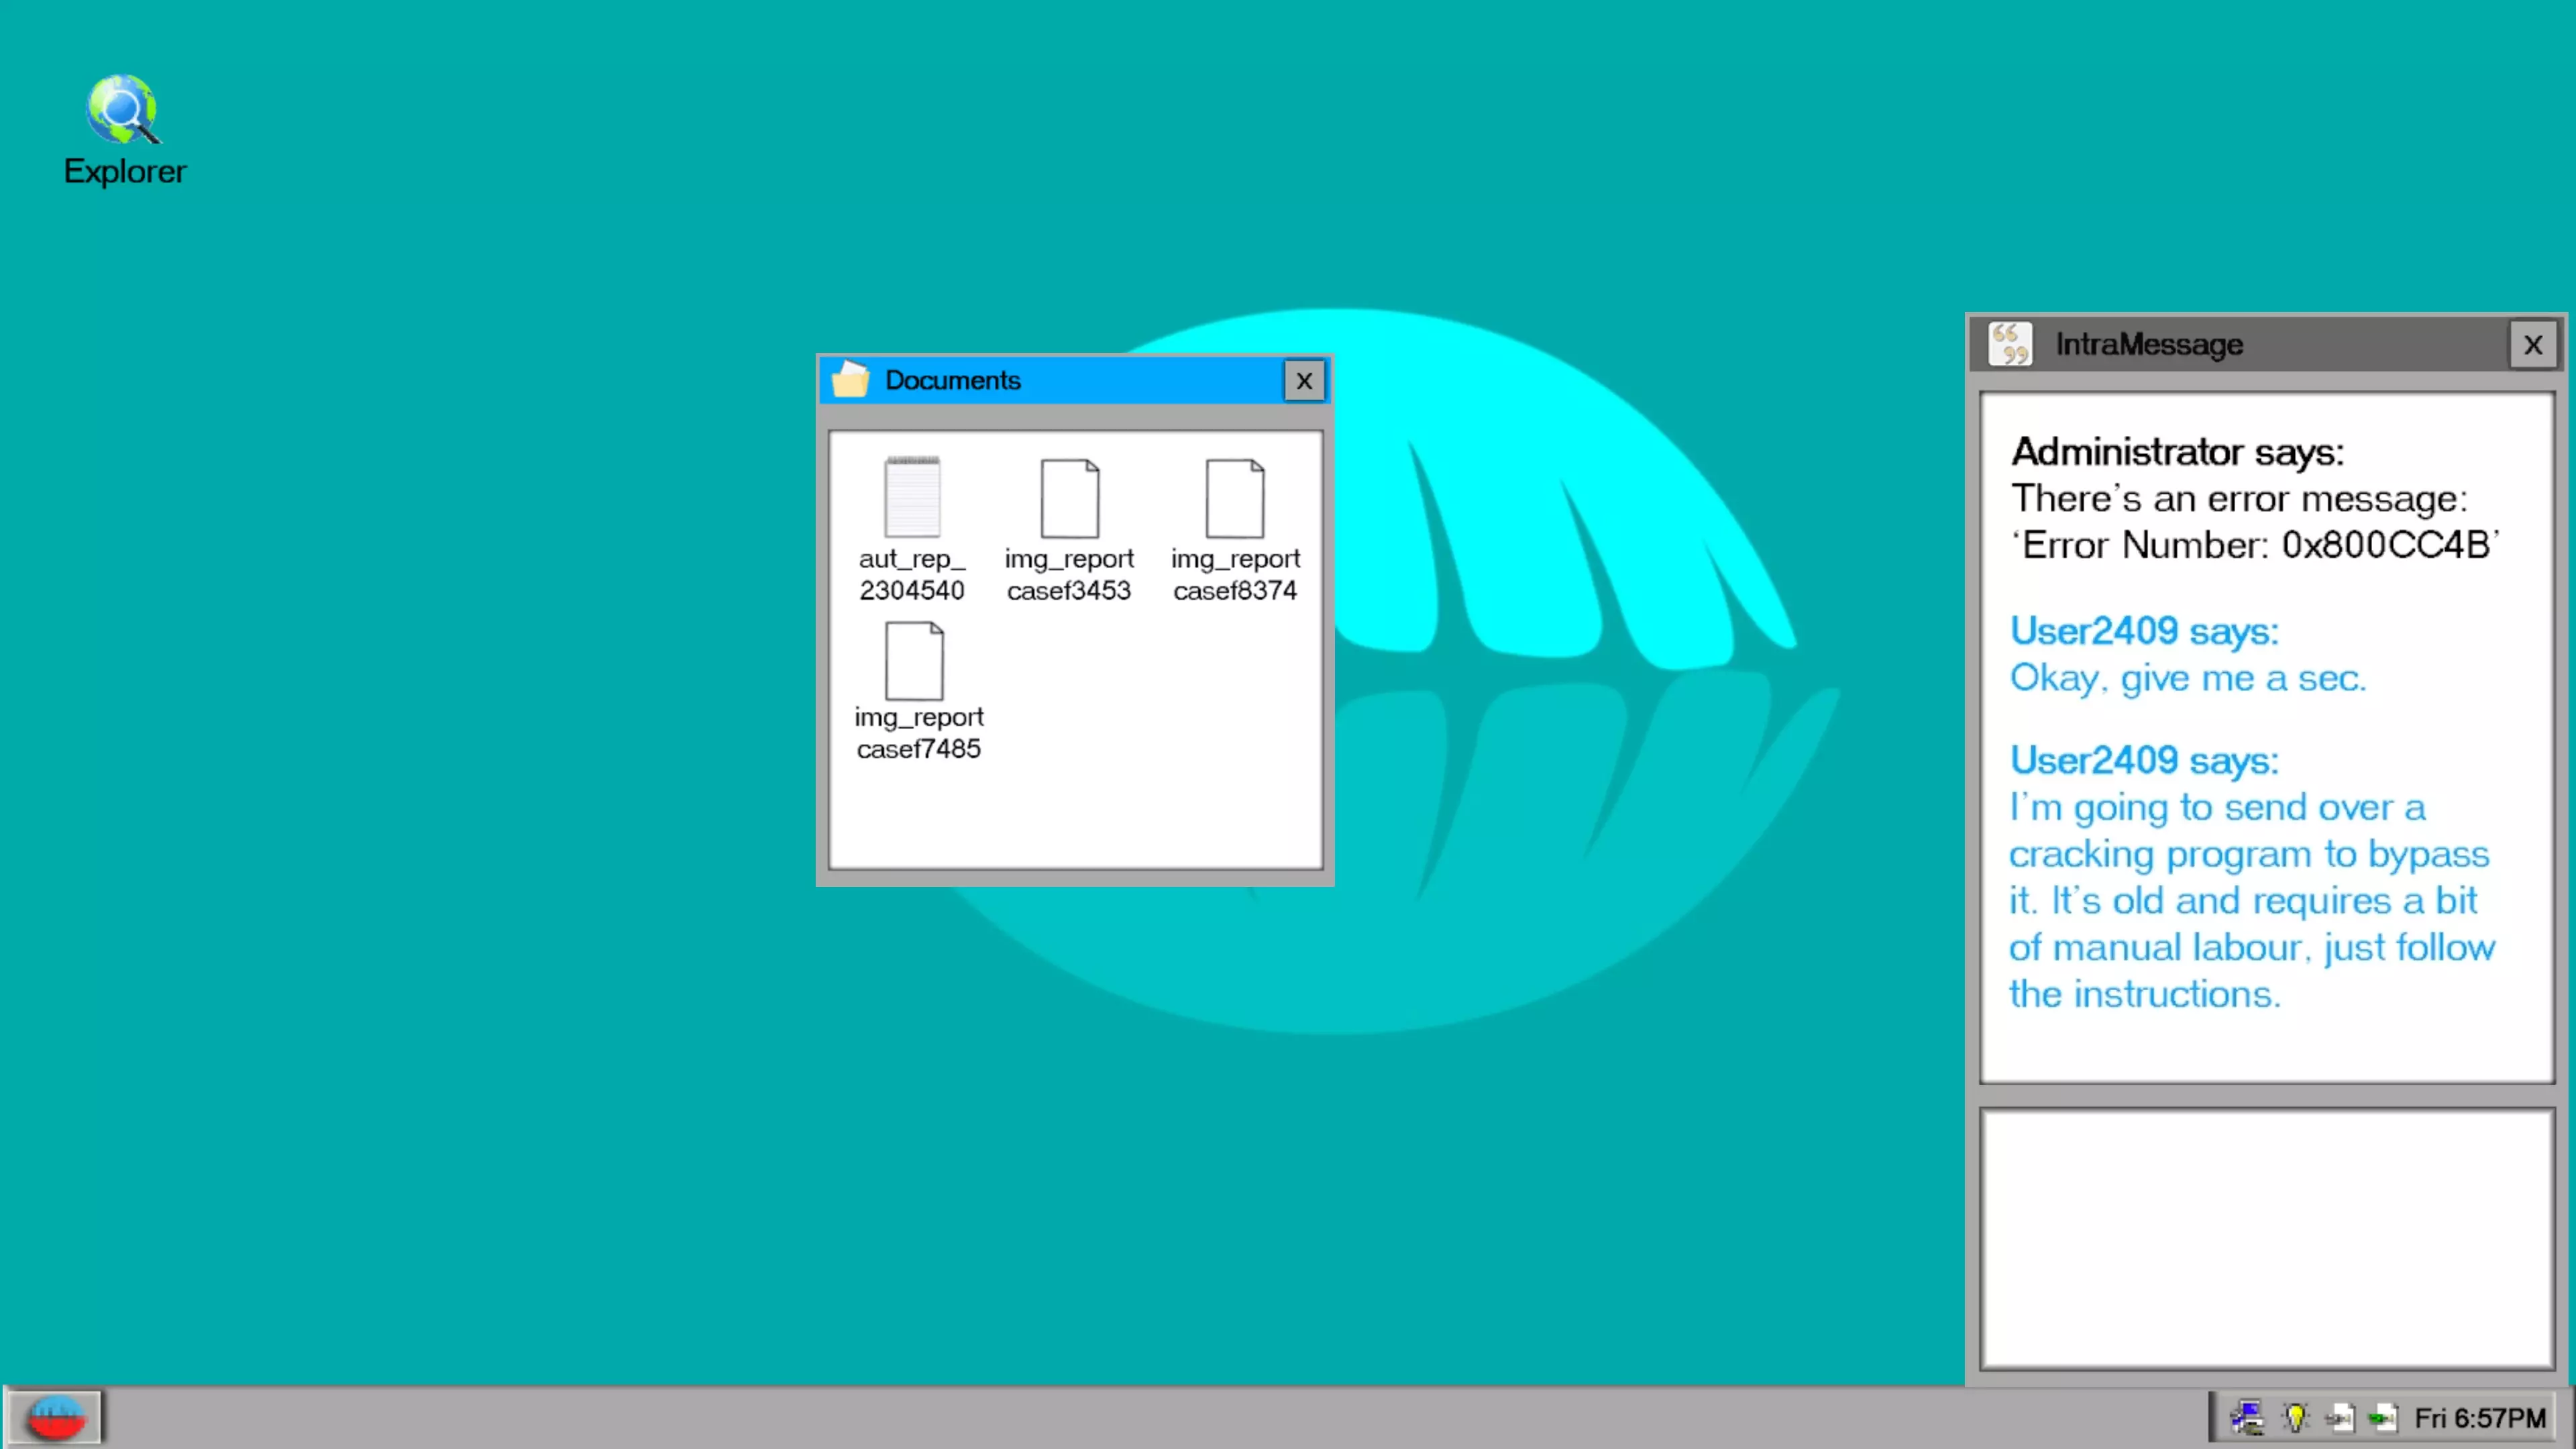Click the Administrator error message text
Screen dimensions: 2576x1449
click(2253, 521)
